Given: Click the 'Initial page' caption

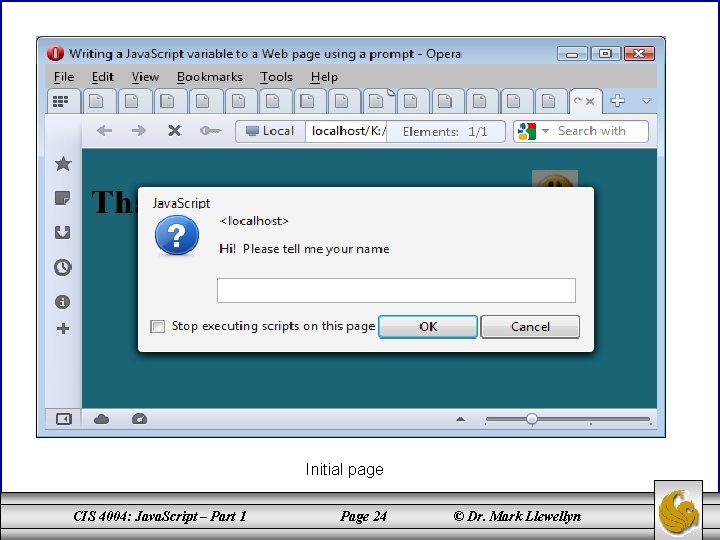Looking at the screenshot, I should (344, 470).
